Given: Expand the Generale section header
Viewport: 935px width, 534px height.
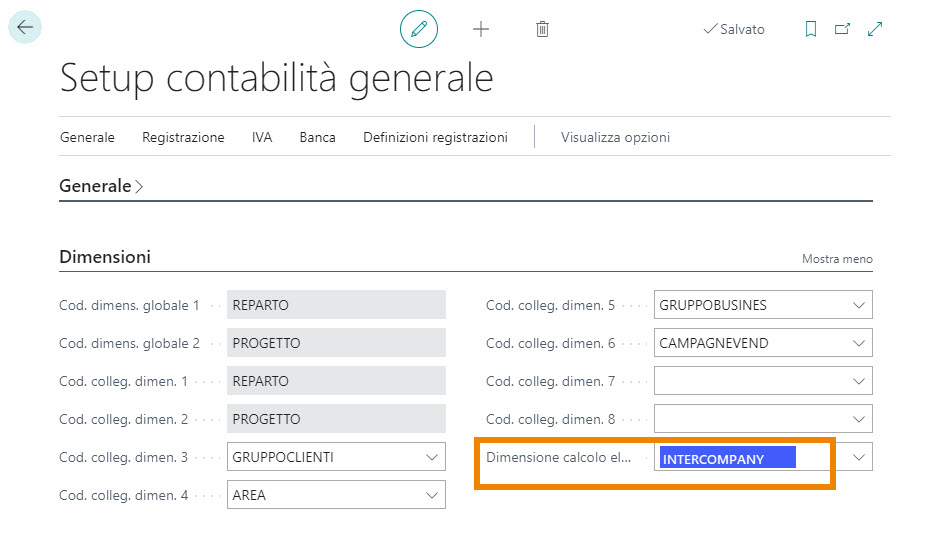Looking at the screenshot, I should [101, 186].
